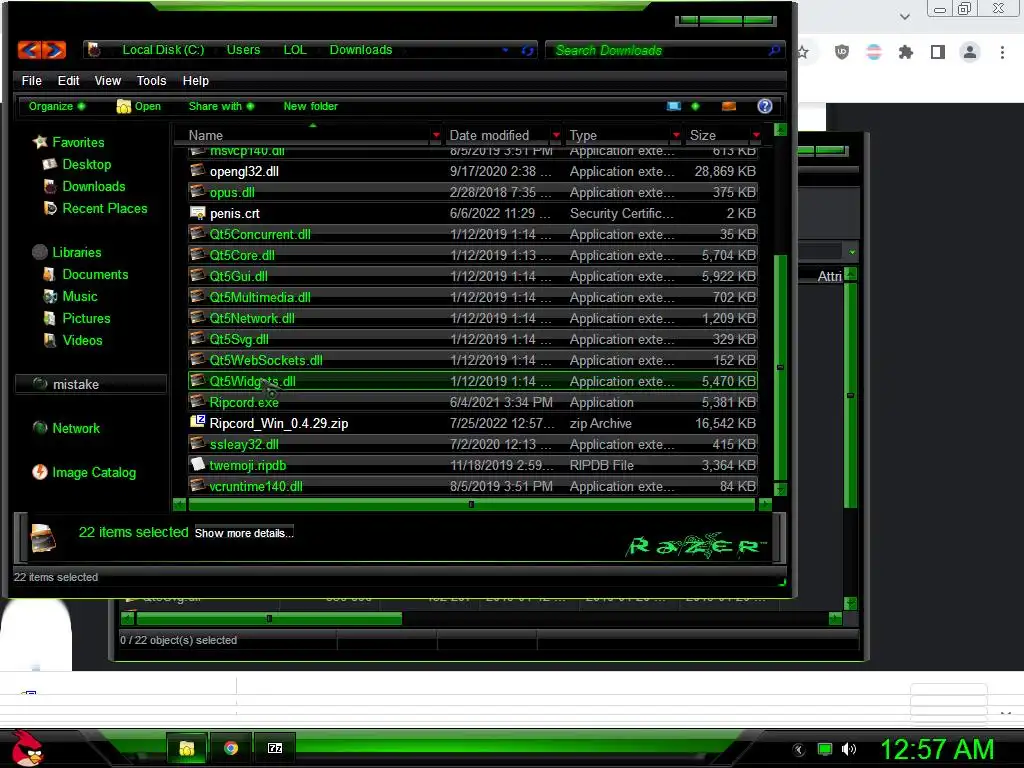Open the Help menu
Viewport: 1024px width, 768px height.
pos(196,80)
